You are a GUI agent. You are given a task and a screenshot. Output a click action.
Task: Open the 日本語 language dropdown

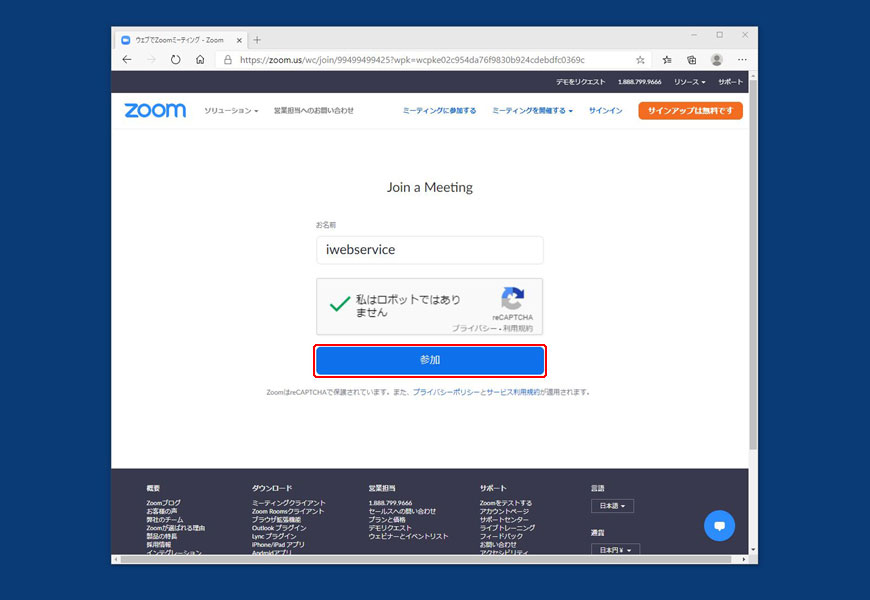[612, 506]
